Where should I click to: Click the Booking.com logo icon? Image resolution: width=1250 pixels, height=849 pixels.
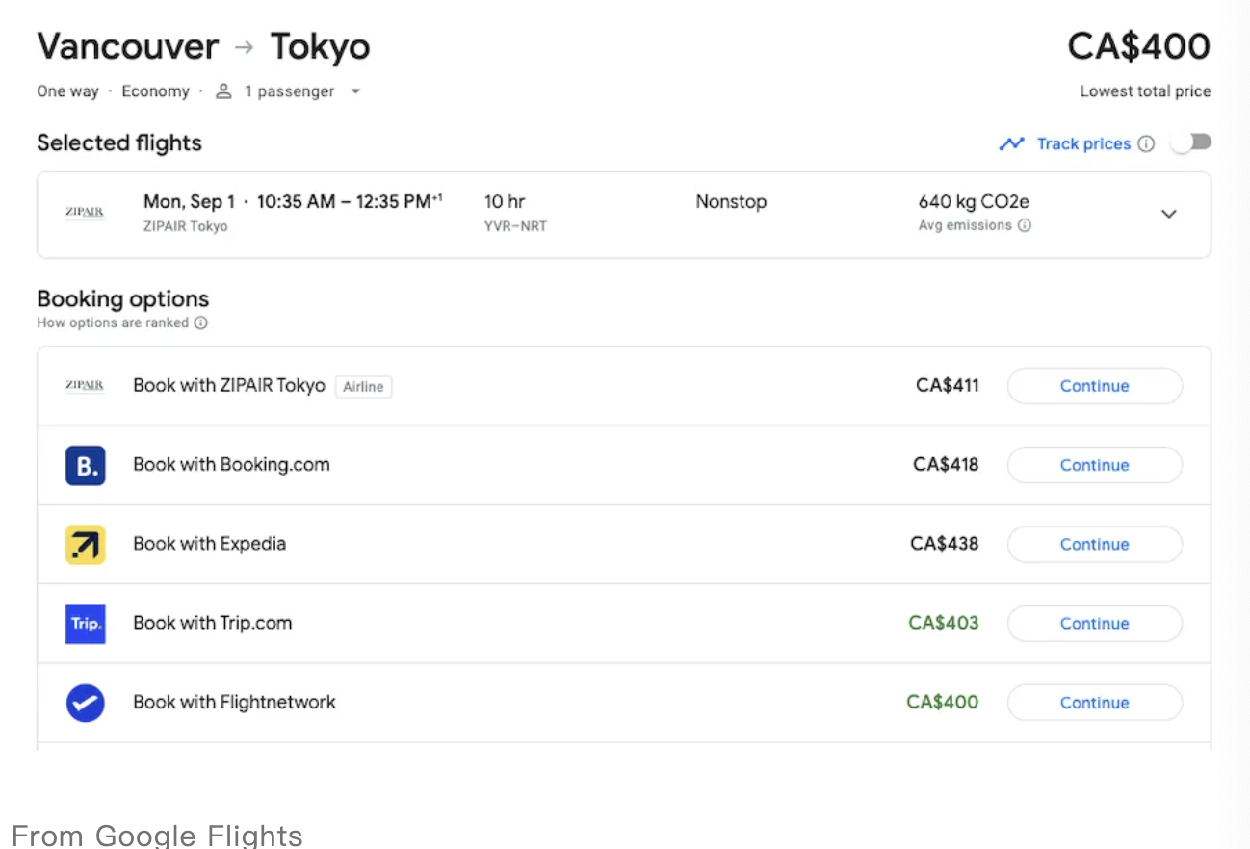[85, 465]
